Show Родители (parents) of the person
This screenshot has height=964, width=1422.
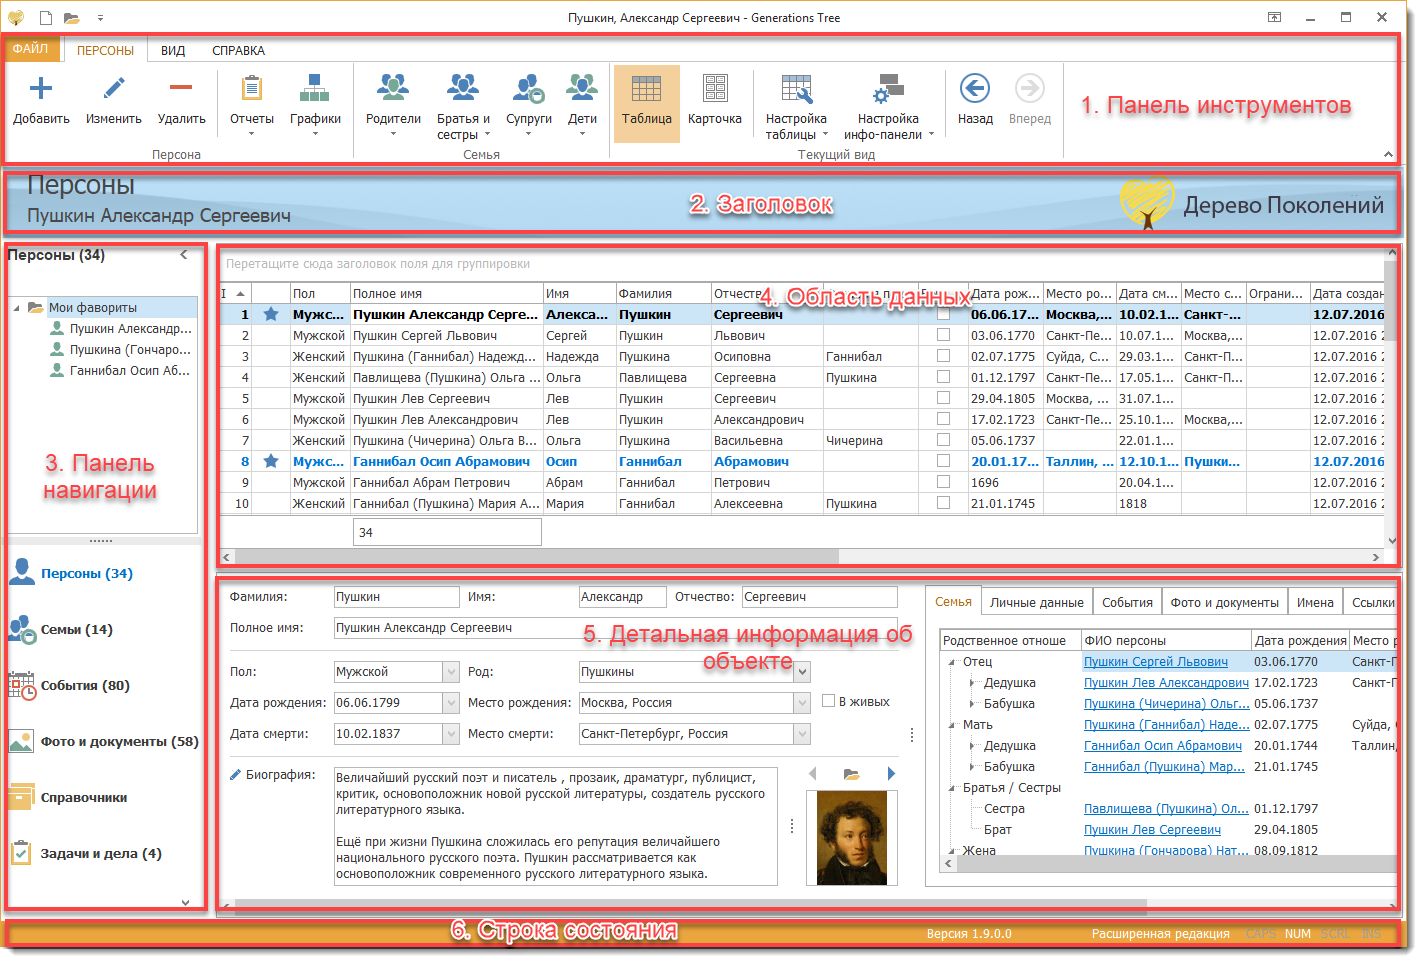393,89
